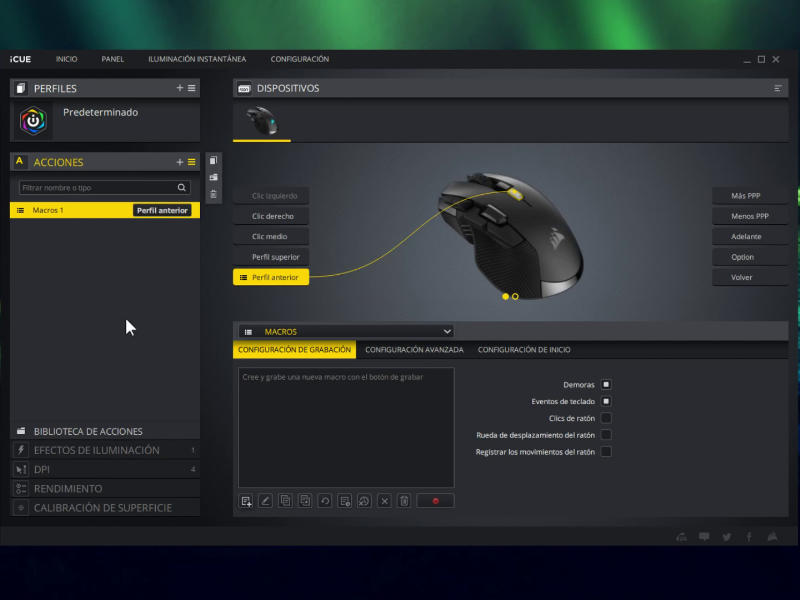Switch to CONFIGURACIÓN AVANZADA tab
The height and width of the screenshot is (600, 800).
414,349
